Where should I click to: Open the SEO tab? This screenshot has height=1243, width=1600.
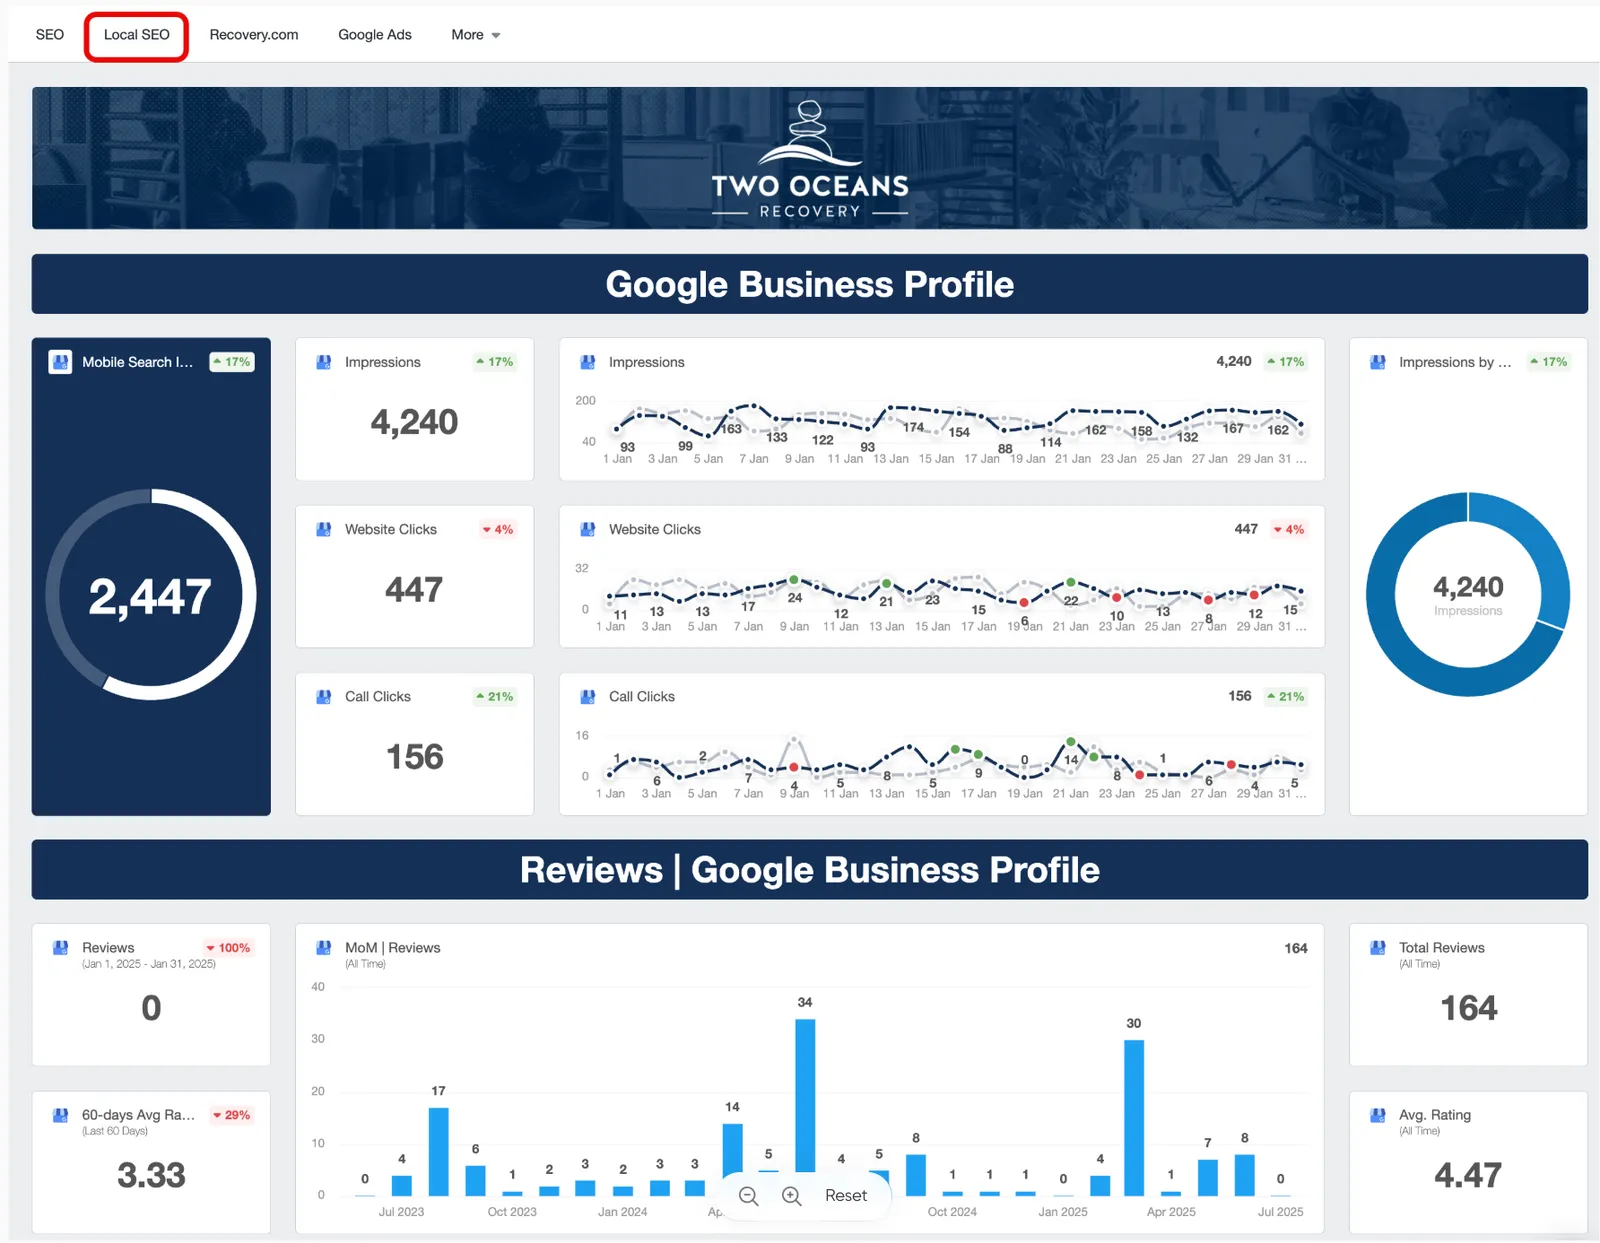[49, 35]
